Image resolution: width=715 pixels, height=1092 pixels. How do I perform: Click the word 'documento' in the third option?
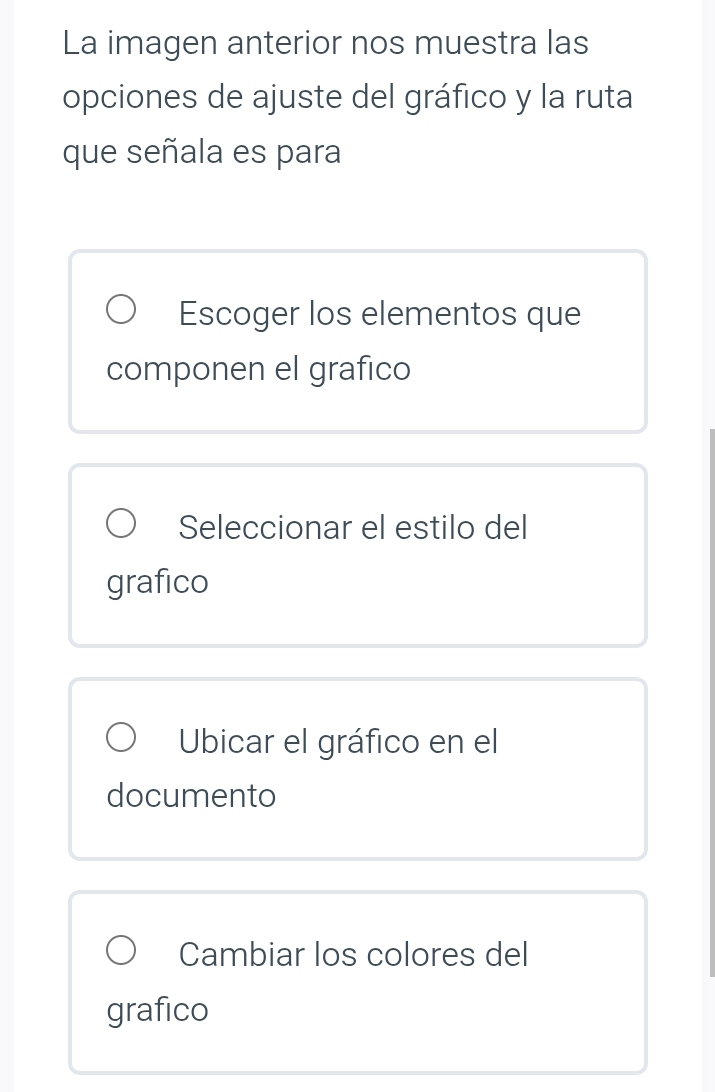[190, 795]
